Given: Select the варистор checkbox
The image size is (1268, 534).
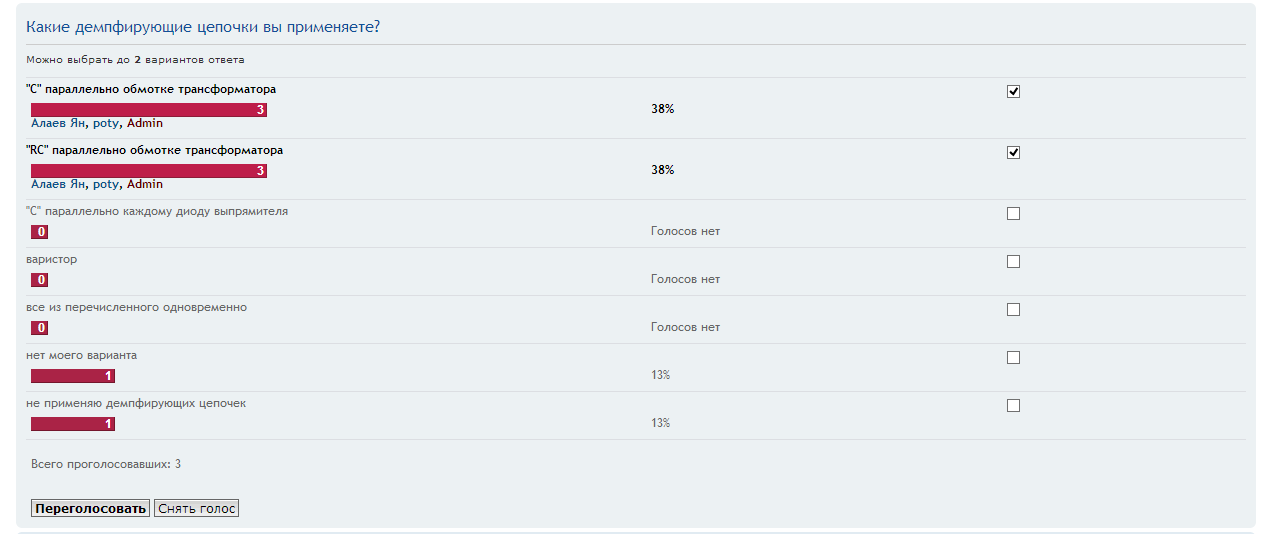Looking at the screenshot, I should [x=1013, y=262].
